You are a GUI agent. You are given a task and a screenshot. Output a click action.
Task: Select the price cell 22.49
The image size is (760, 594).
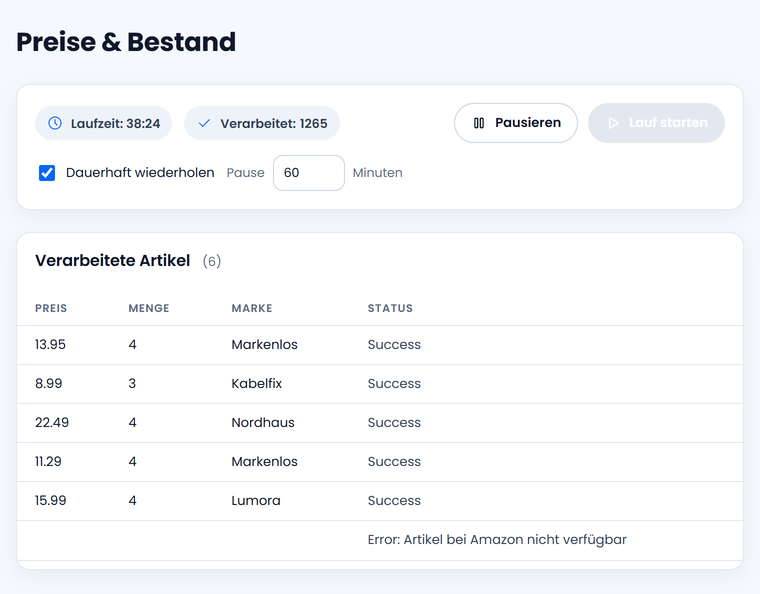(x=52, y=422)
